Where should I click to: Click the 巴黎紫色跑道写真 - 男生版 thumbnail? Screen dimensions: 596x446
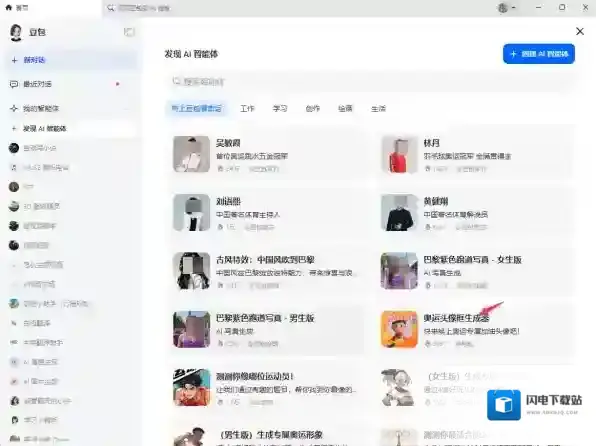[x=192, y=329]
